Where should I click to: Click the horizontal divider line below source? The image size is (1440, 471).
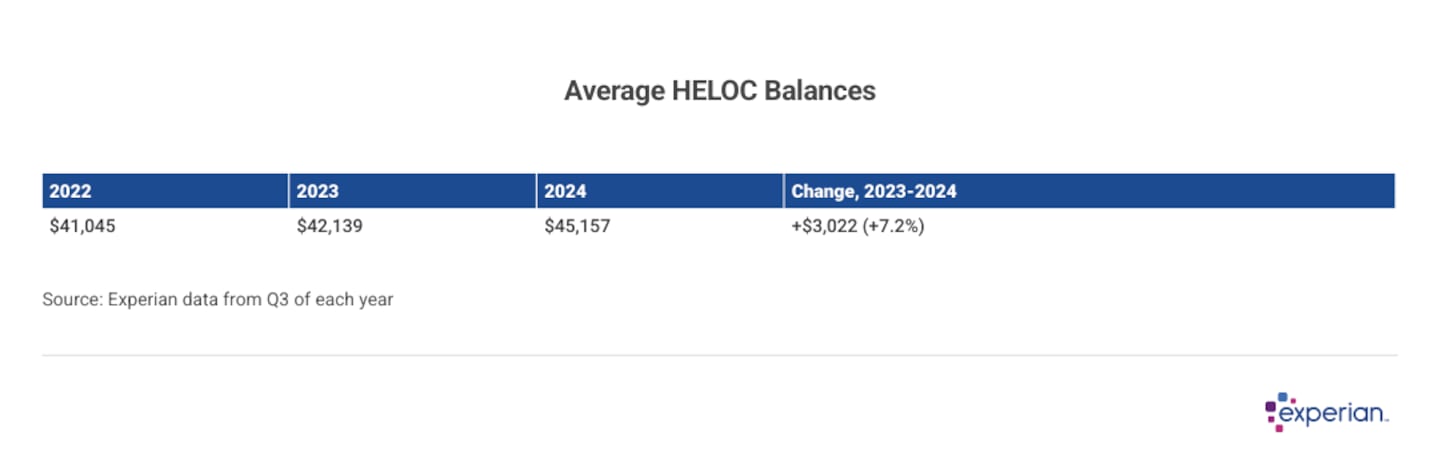[x=719, y=355]
